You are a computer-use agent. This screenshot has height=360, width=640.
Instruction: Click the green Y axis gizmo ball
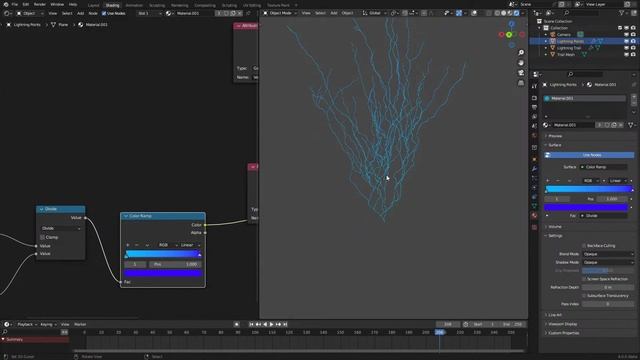point(509,35)
